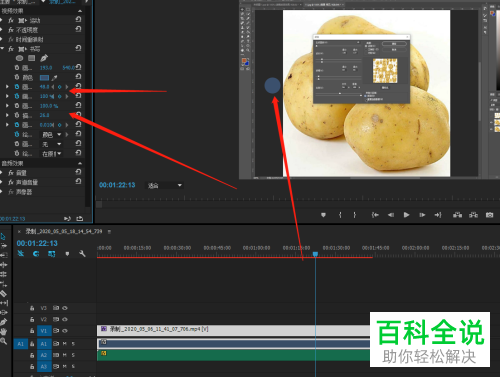Toggle Linked Selection in the timeline
The height and width of the screenshot is (377, 500).
click(x=51, y=254)
